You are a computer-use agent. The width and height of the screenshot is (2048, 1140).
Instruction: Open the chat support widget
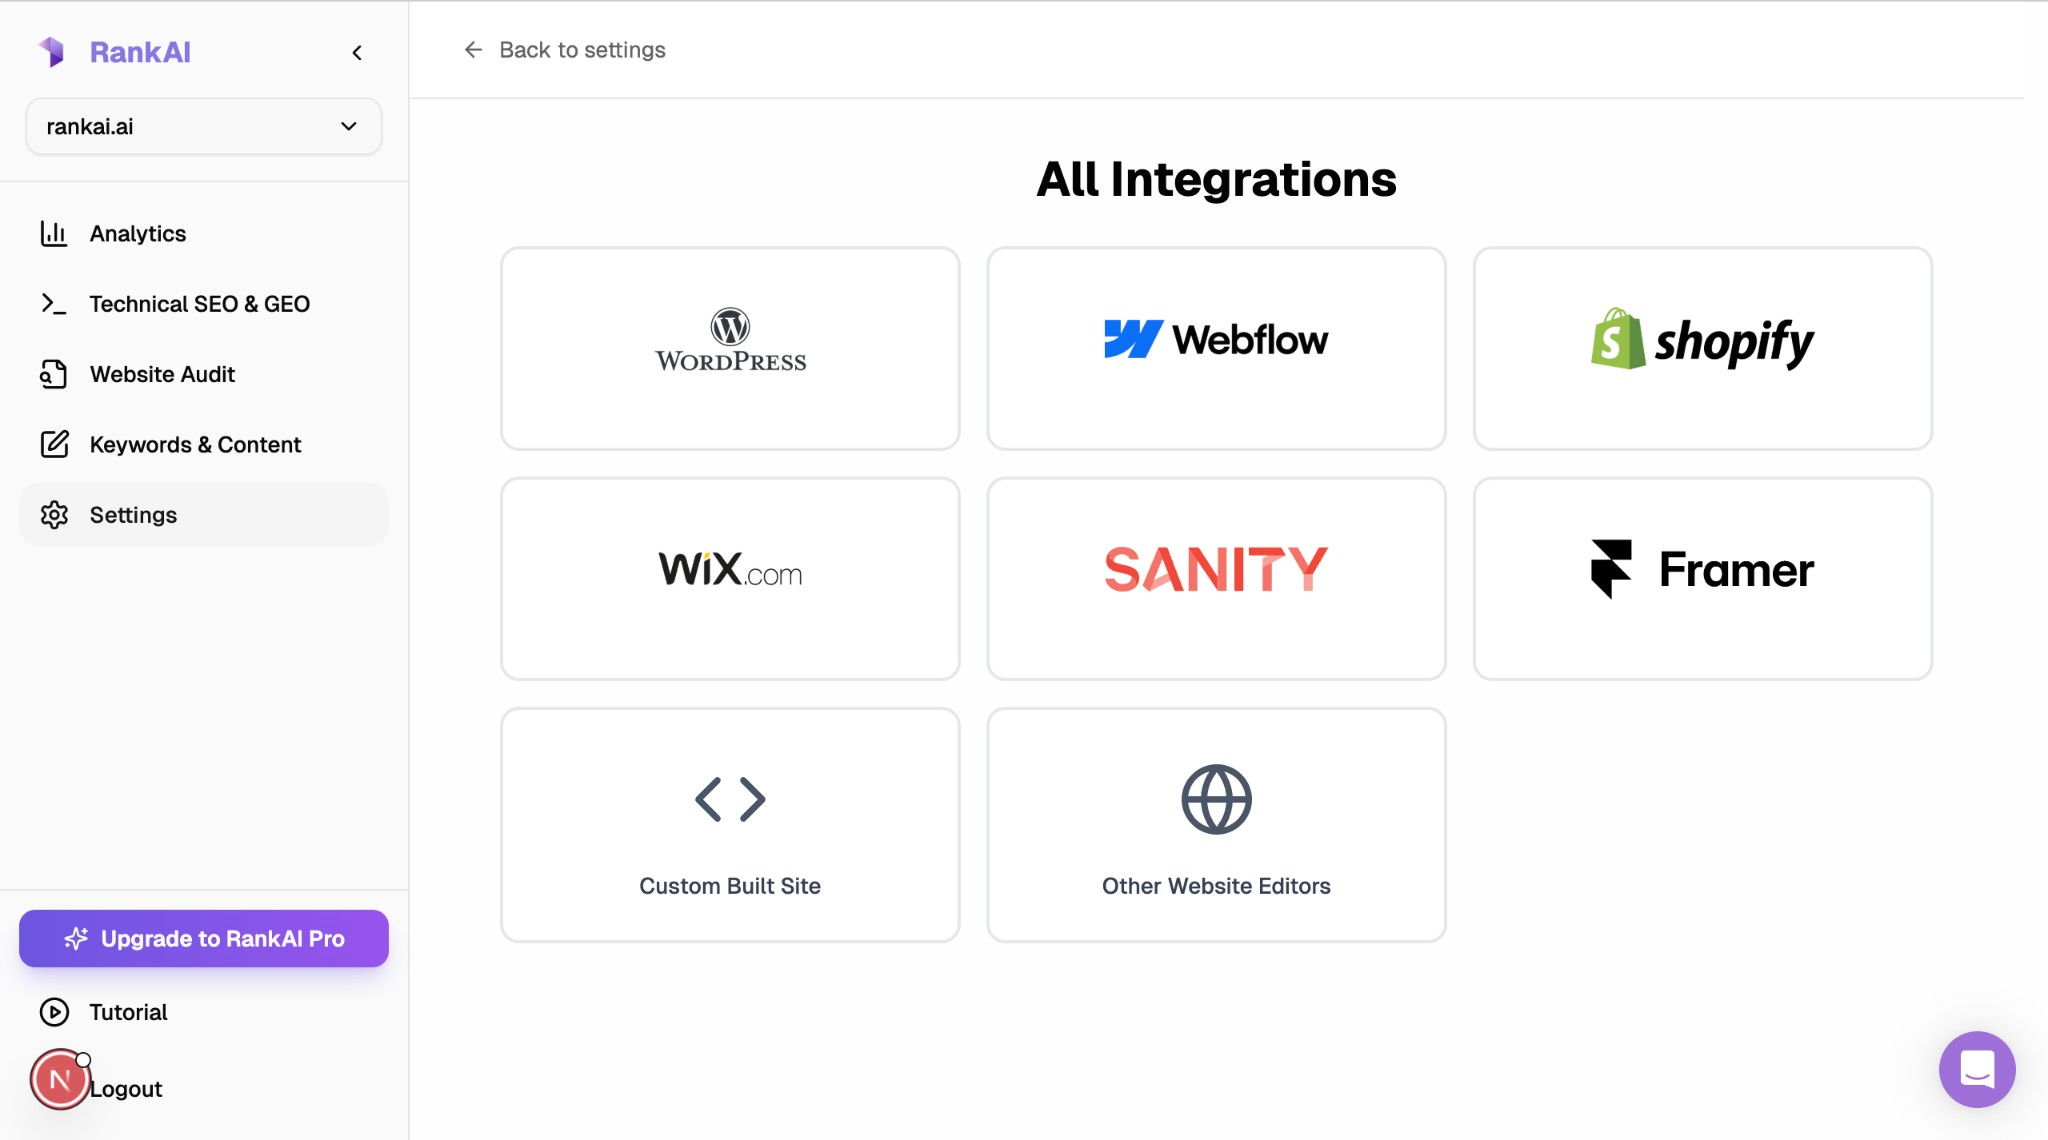tap(1977, 1070)
